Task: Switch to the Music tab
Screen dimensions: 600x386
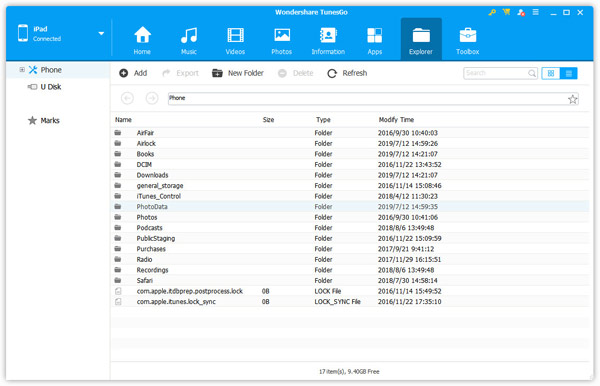Action: (189, 40)
